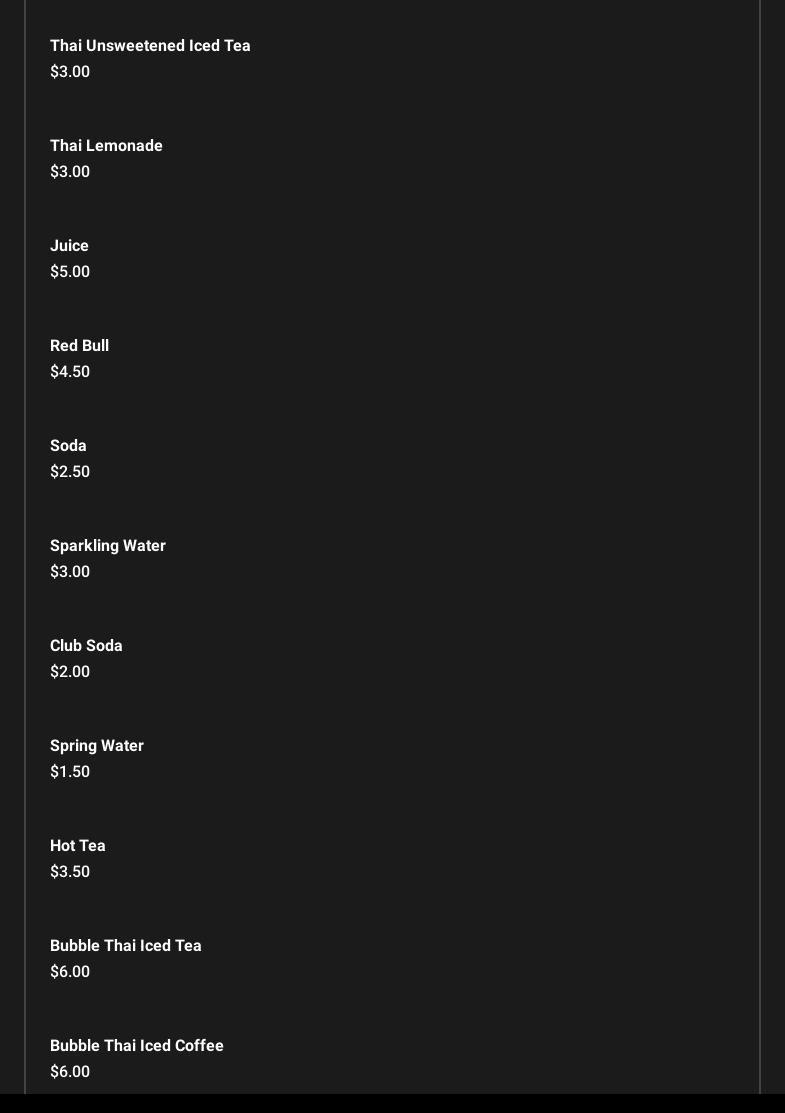The height and width of the screenshot is (1113, 785).
Task: Choose the Spring Water item
Action: (x=97, y=746)
